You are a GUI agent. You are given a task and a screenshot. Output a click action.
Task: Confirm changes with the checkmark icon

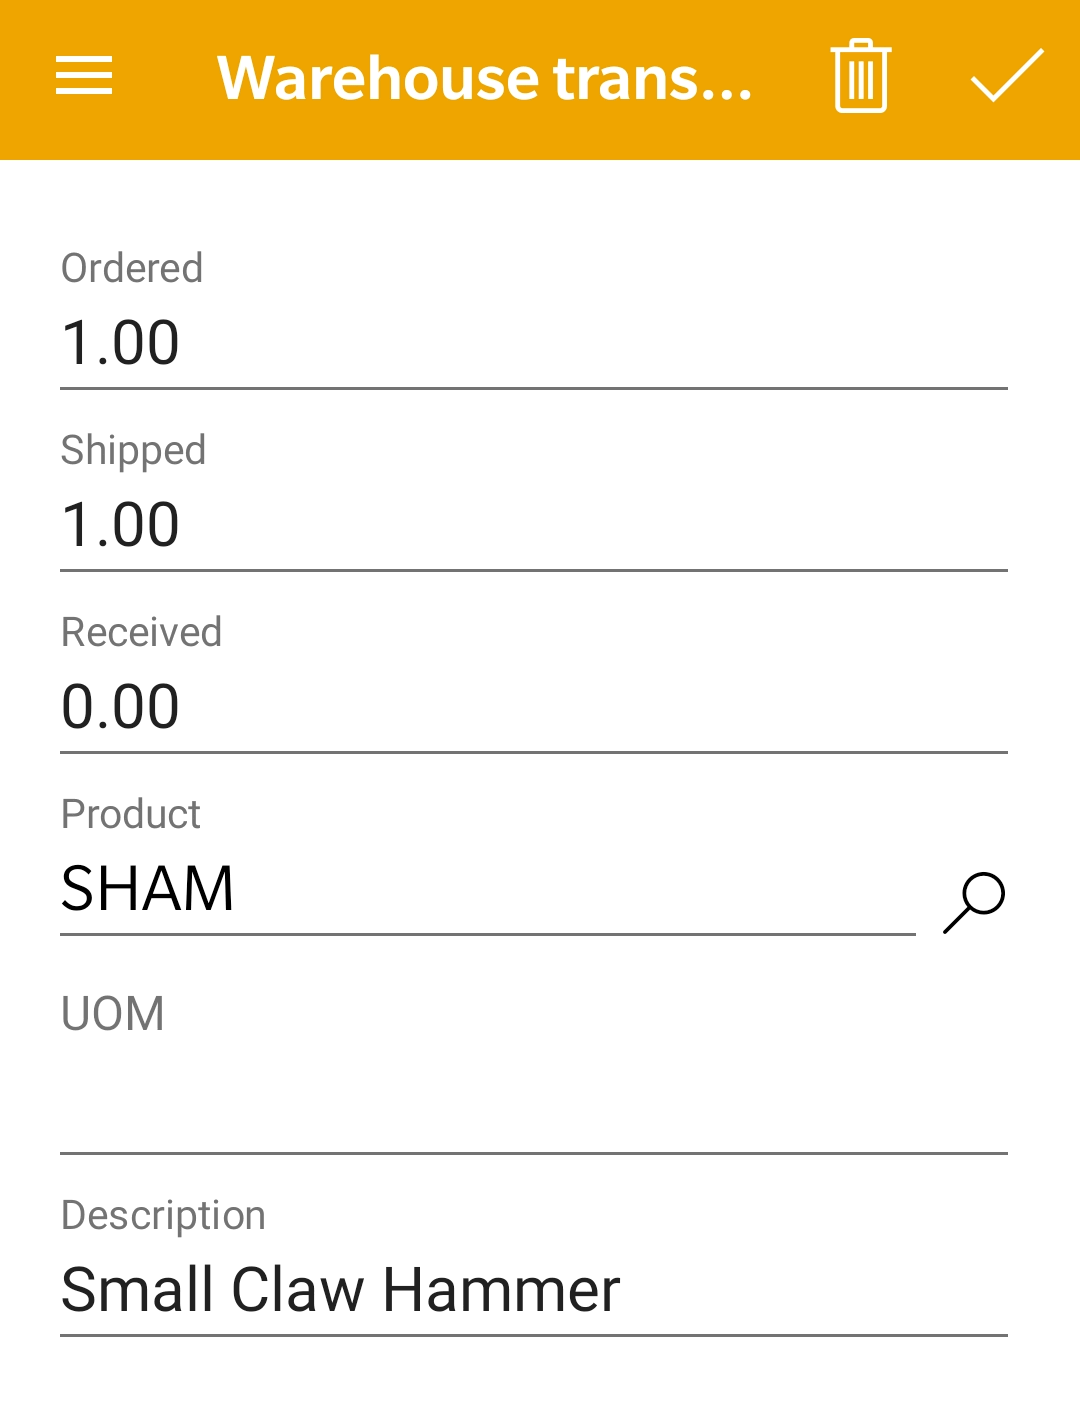[x=1007, y=76]
